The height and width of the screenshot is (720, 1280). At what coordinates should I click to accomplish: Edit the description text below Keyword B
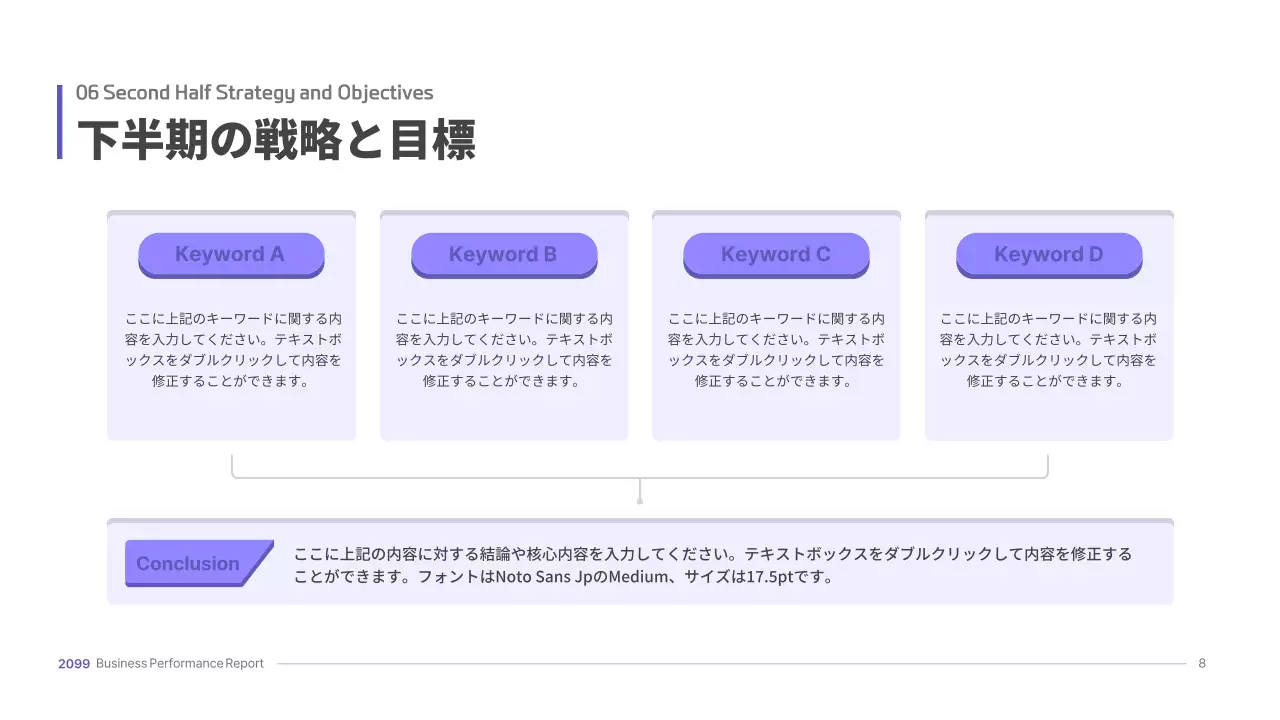pyautogui.click(x=504, y=349)
